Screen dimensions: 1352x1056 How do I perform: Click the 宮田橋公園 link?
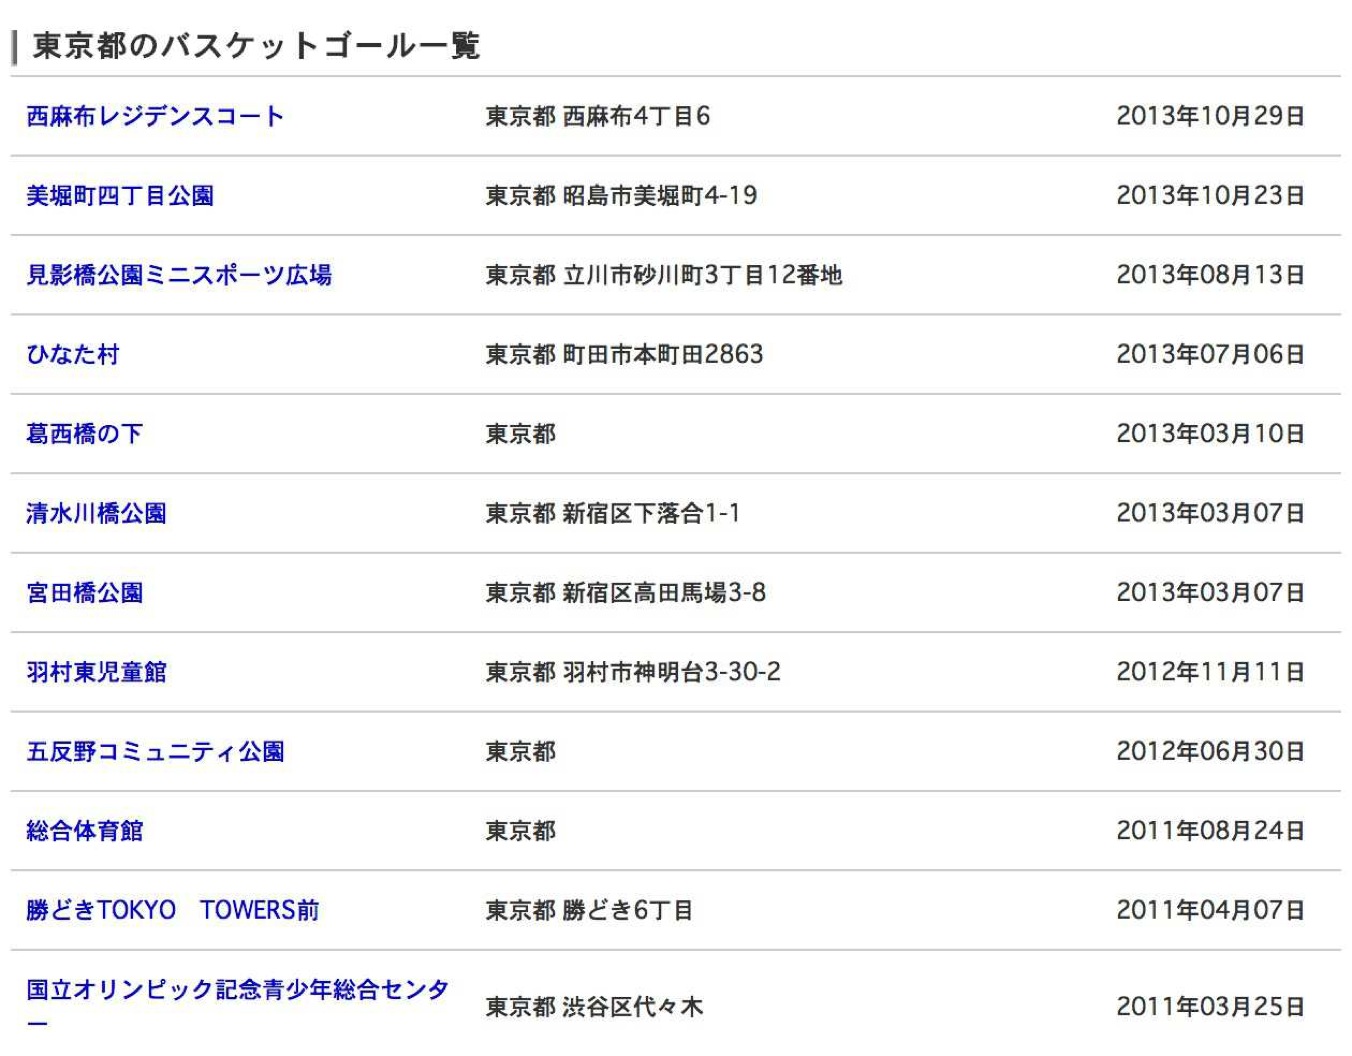85,593
